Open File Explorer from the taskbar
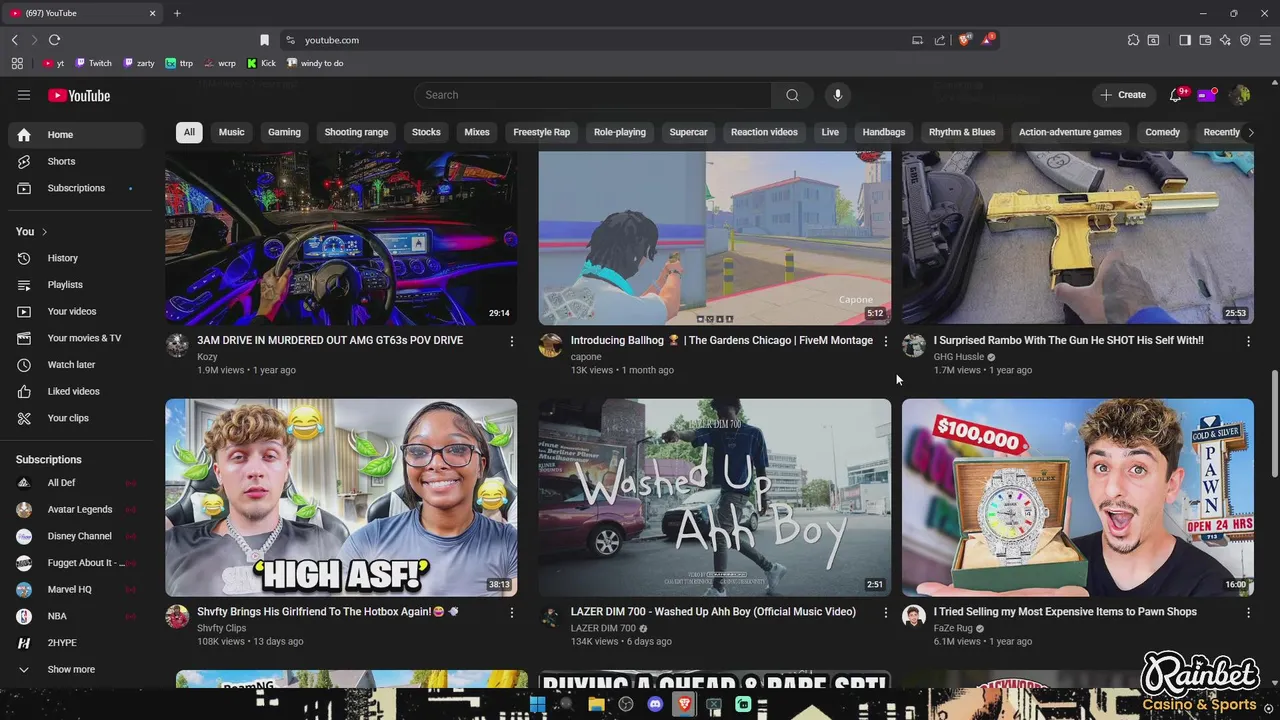 pos(597,704)
